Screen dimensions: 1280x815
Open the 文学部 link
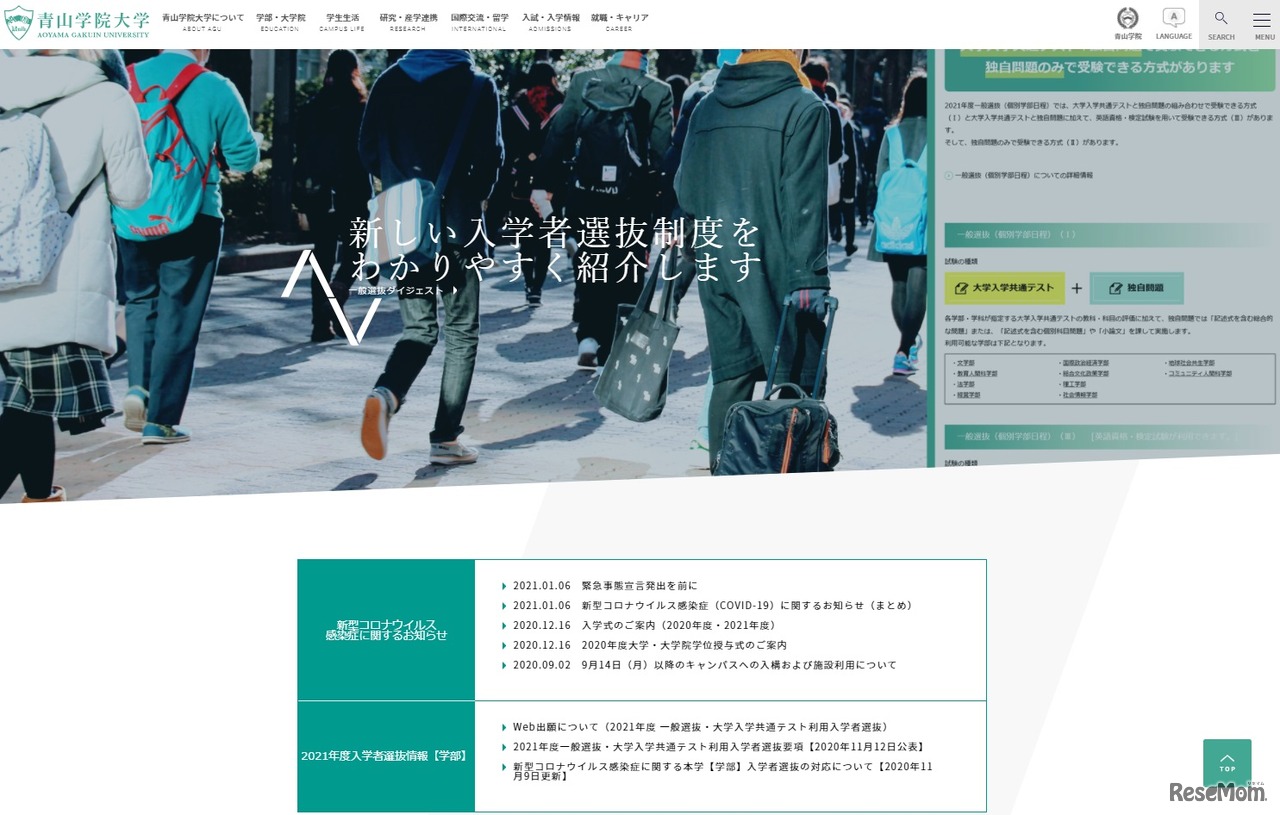(968, 362)
